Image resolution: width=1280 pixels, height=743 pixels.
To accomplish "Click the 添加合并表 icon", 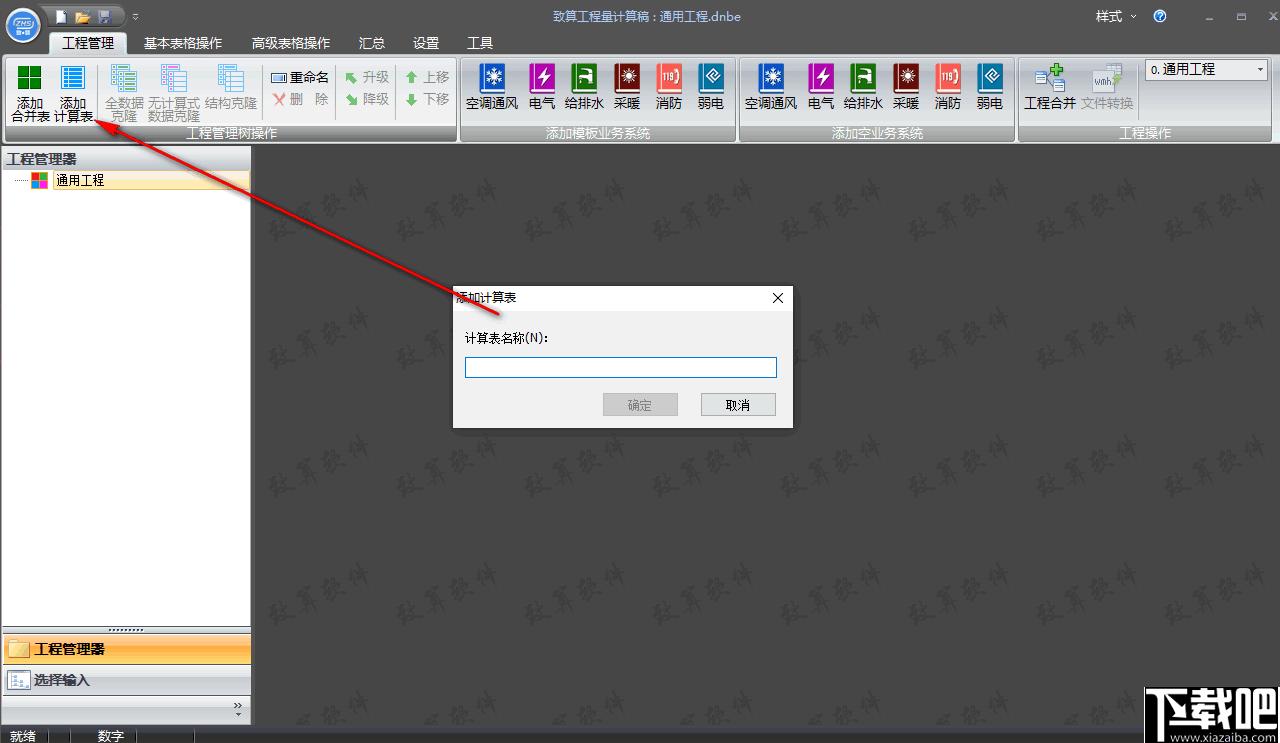I will tap(30, 78).
